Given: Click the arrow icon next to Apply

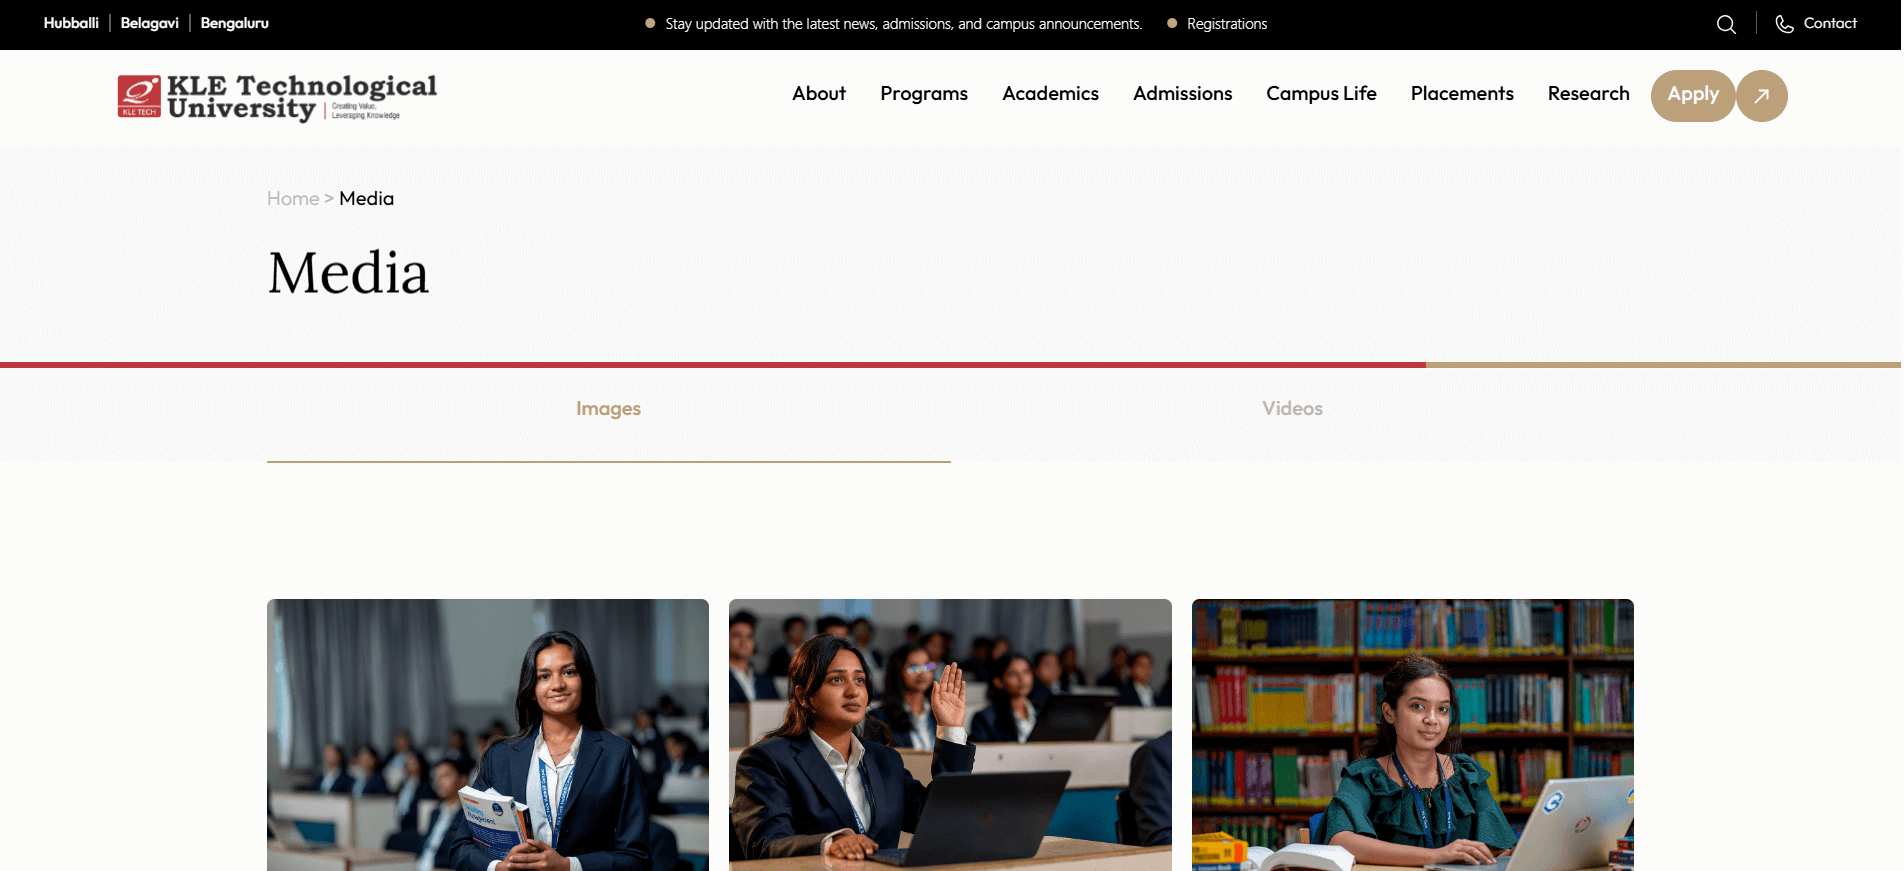Looking at the screenshot, I should (1762, 96).
